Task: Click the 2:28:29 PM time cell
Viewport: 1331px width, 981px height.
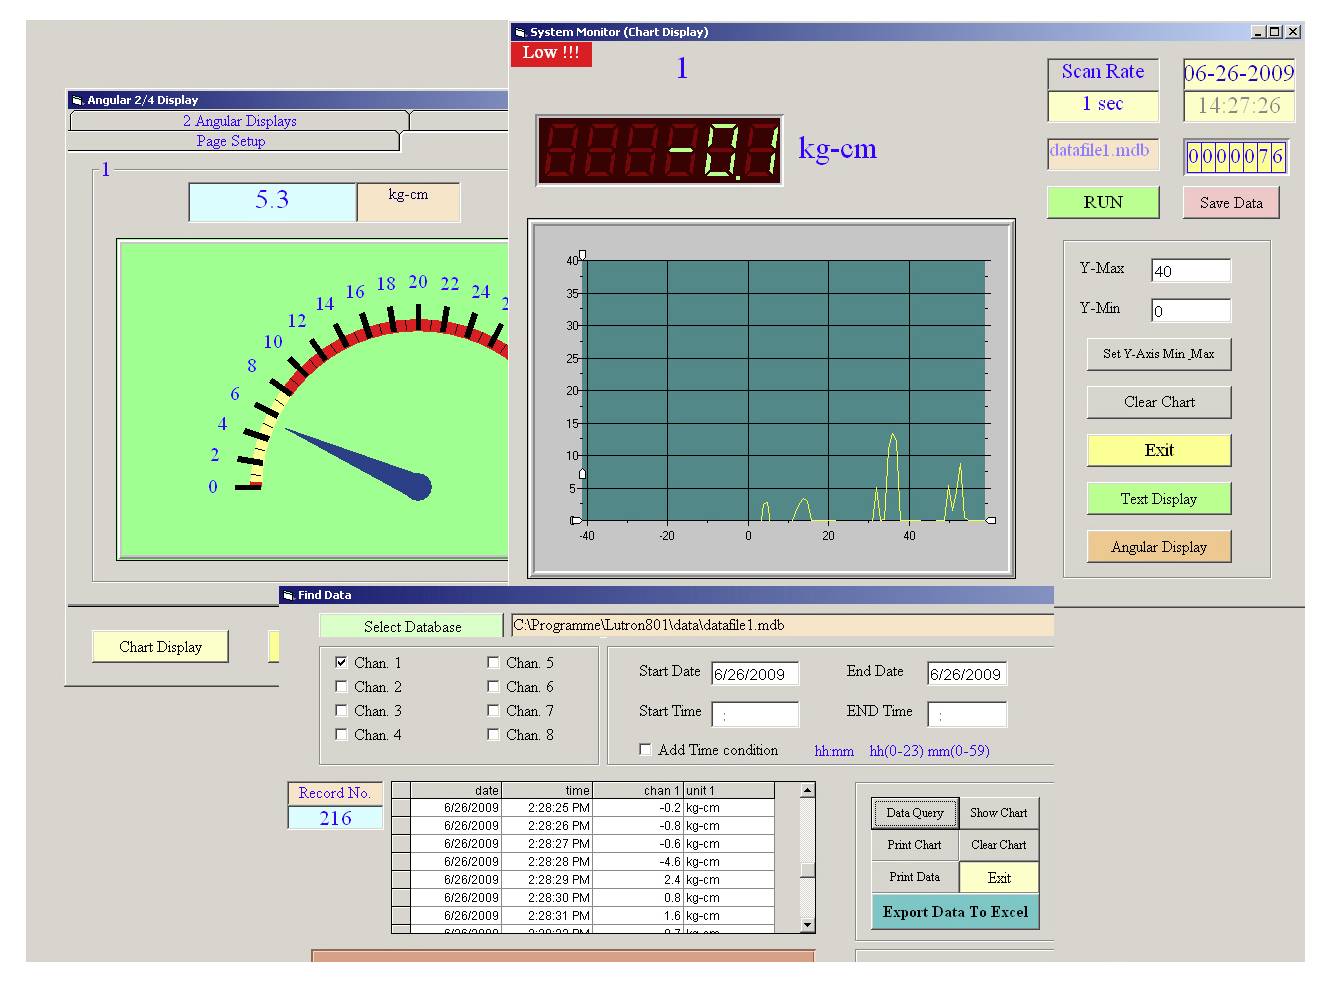Action: [x=547, y=880]
